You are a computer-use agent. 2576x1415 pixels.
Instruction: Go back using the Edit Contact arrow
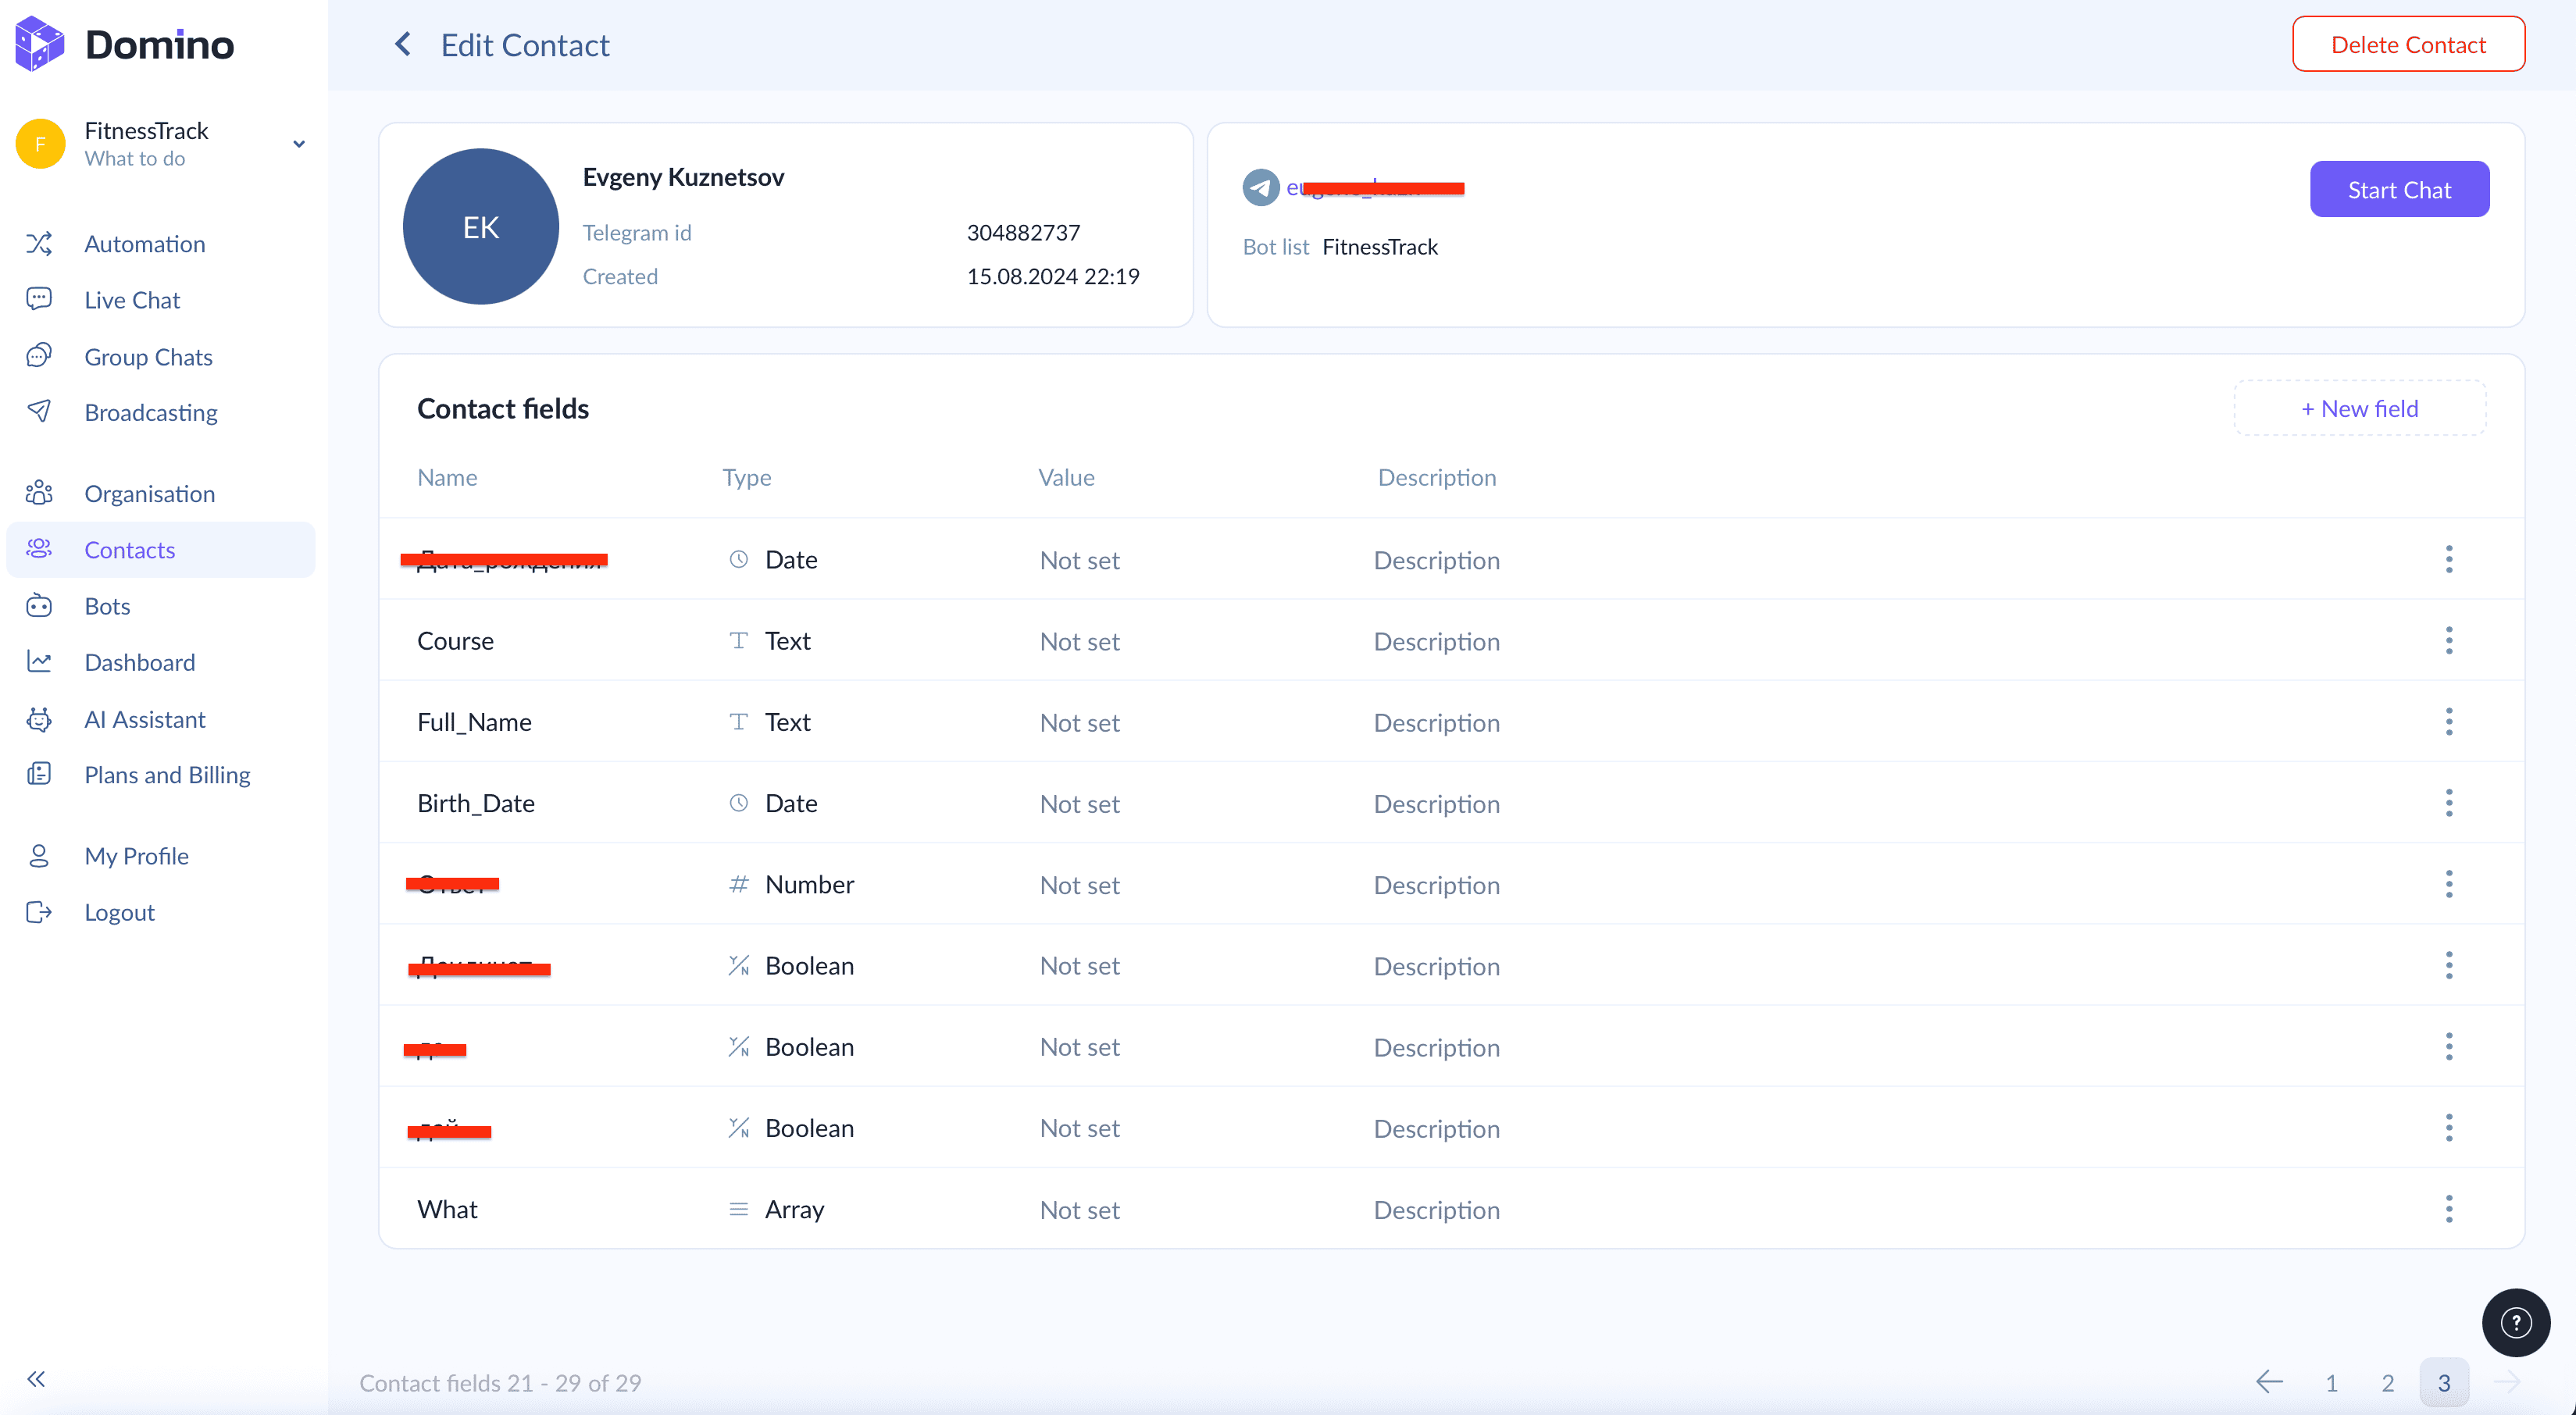403,44
